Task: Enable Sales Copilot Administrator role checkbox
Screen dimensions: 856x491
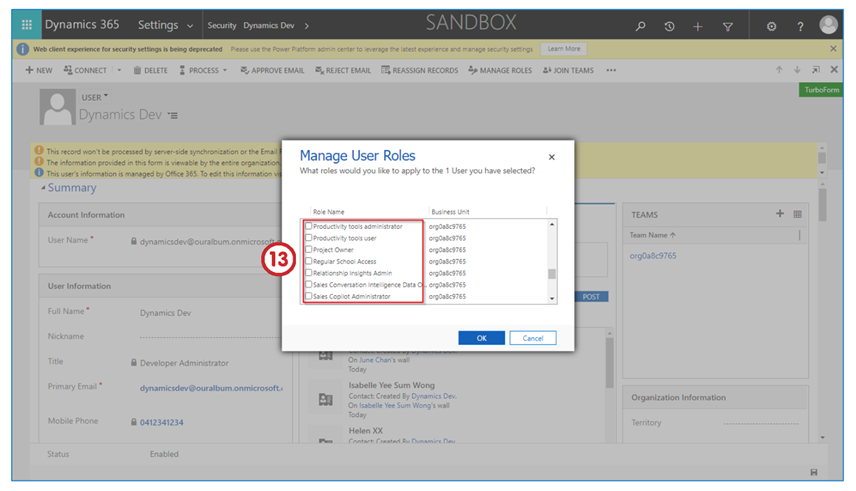Action: click(309, 297)
